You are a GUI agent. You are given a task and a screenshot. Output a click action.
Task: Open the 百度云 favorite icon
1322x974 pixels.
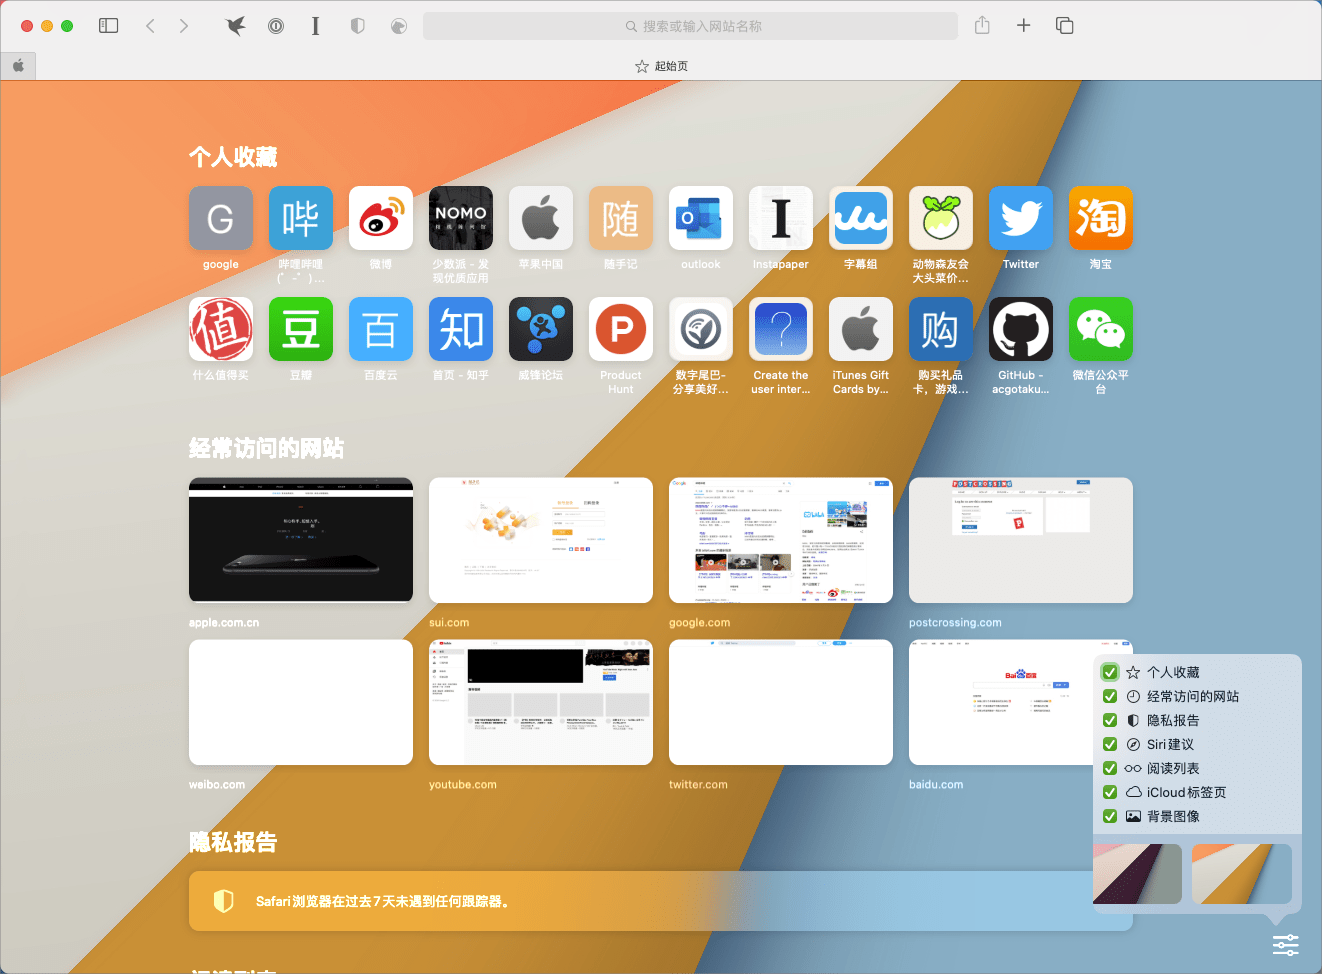381,329
